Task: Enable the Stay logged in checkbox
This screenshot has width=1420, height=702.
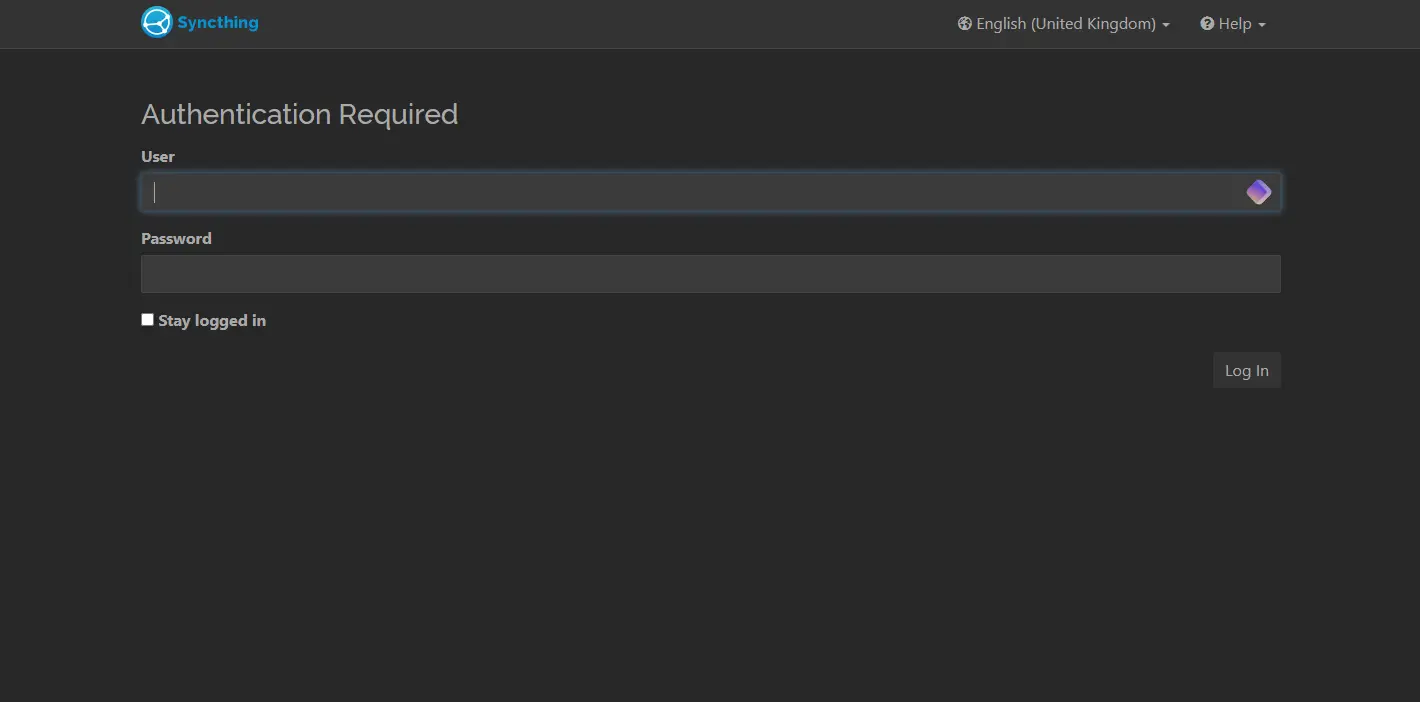Action: point(147,319)
